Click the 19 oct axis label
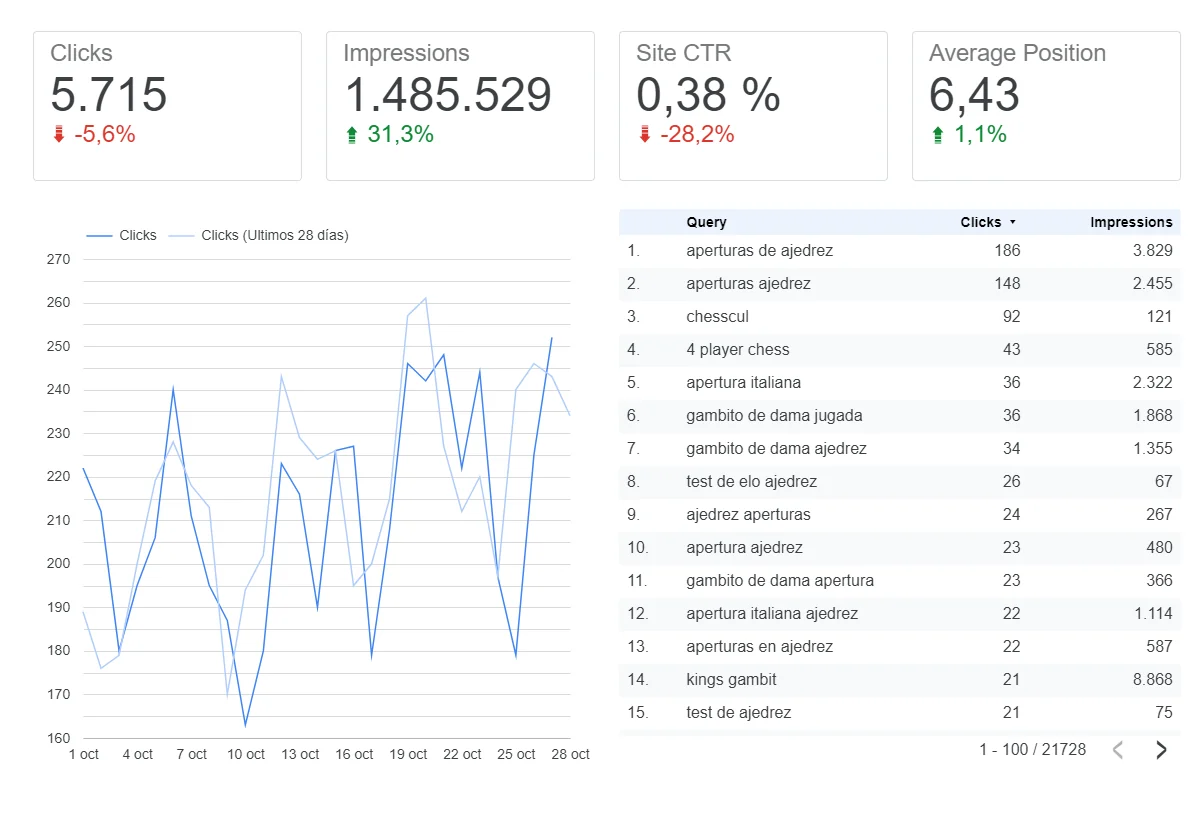1200x830 pixels. tap(409, 755)
